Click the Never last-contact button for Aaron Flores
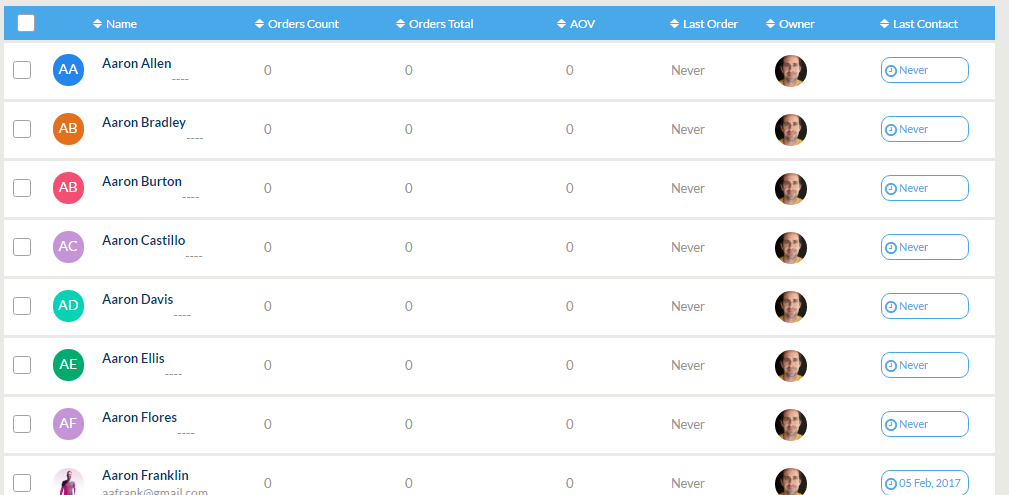 coord(924,424)
